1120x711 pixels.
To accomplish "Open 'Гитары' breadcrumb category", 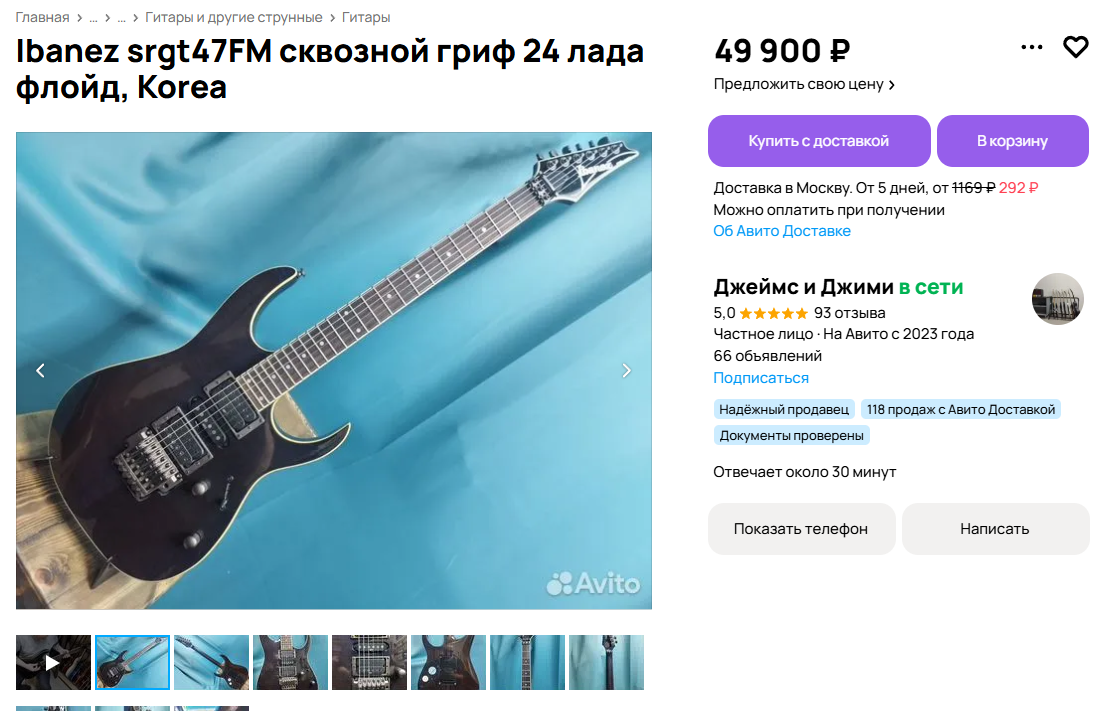I will coord(366,17).
